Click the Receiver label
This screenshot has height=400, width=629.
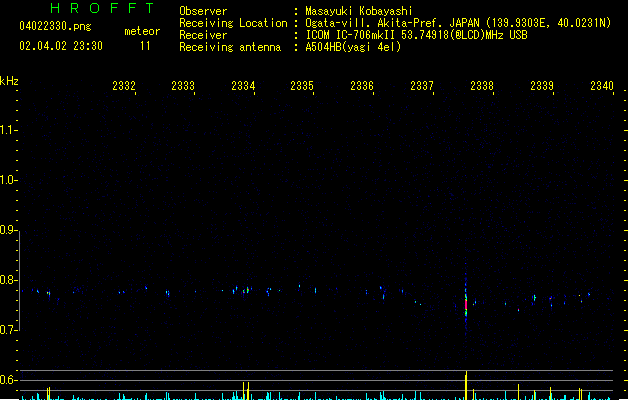(203, 35)
